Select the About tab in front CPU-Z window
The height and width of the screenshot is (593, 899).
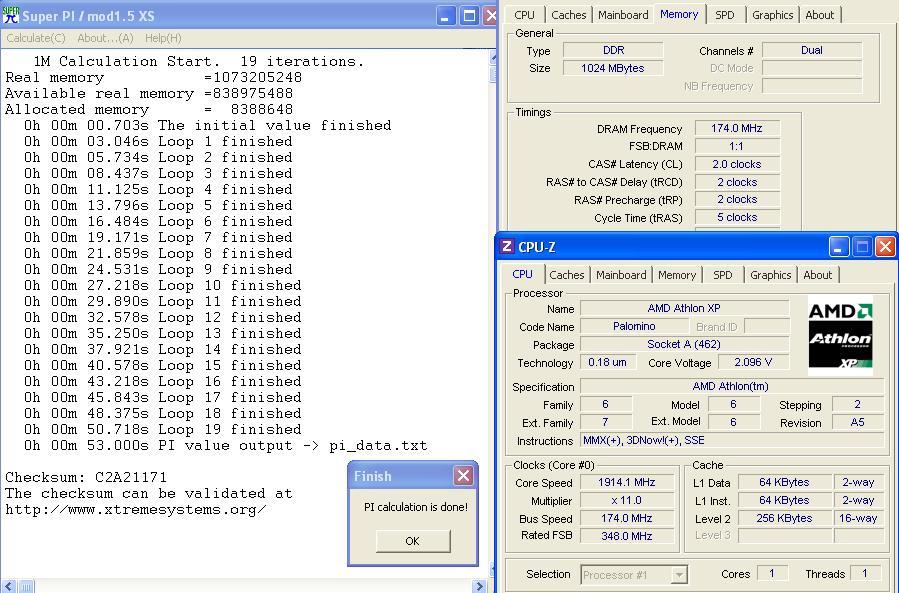pos(818,275)
